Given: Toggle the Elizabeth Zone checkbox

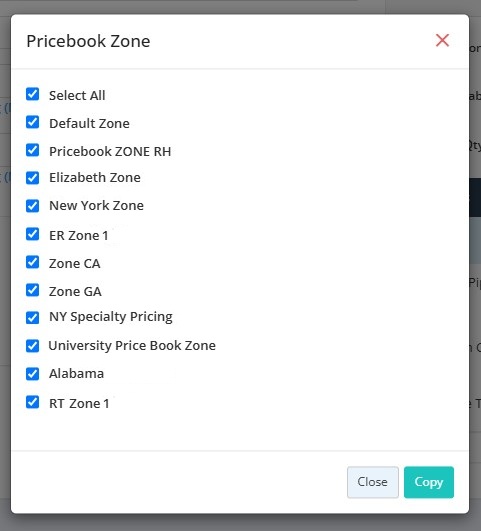Looking at the screenshot, I should (33, 178).
